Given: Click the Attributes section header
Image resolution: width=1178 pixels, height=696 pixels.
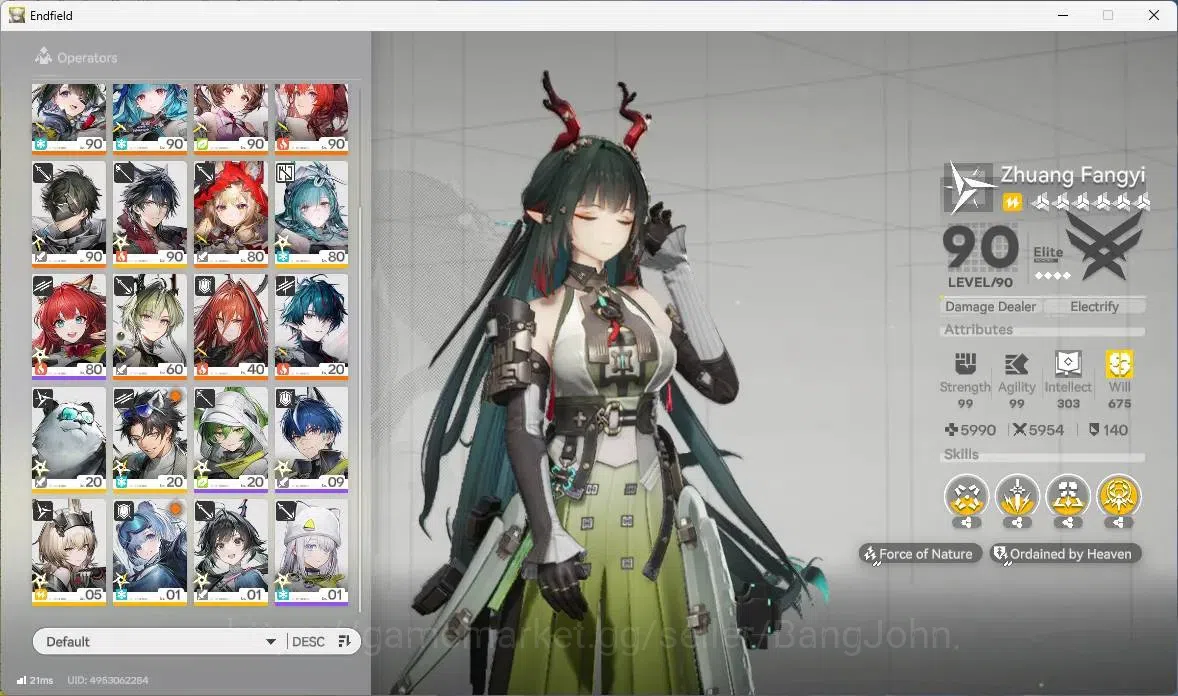Looking at the screenshot, I should pyautogui.click(x=978, y=329).
